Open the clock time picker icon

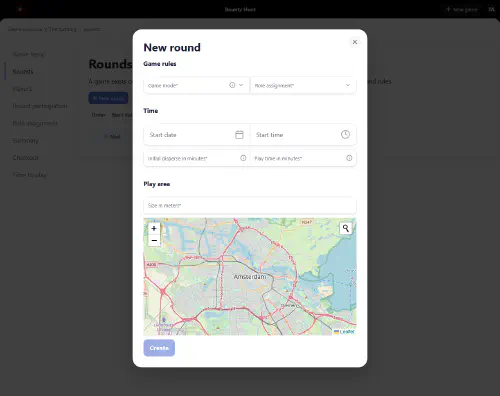(x=345, y=135)
